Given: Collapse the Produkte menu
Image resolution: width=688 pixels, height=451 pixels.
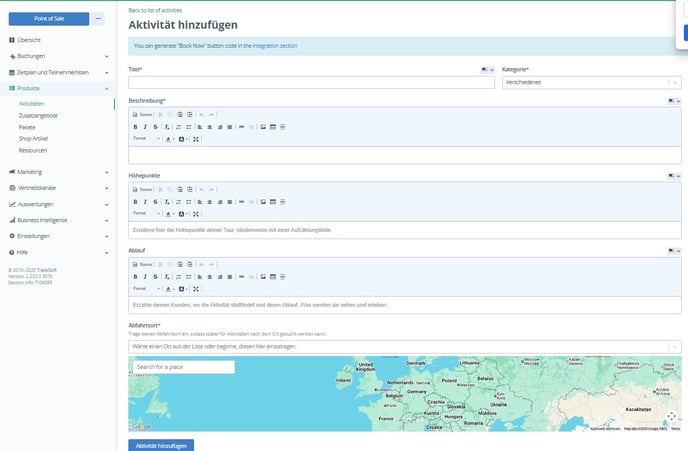Looking at the screenshot, I should pos(58,89).
